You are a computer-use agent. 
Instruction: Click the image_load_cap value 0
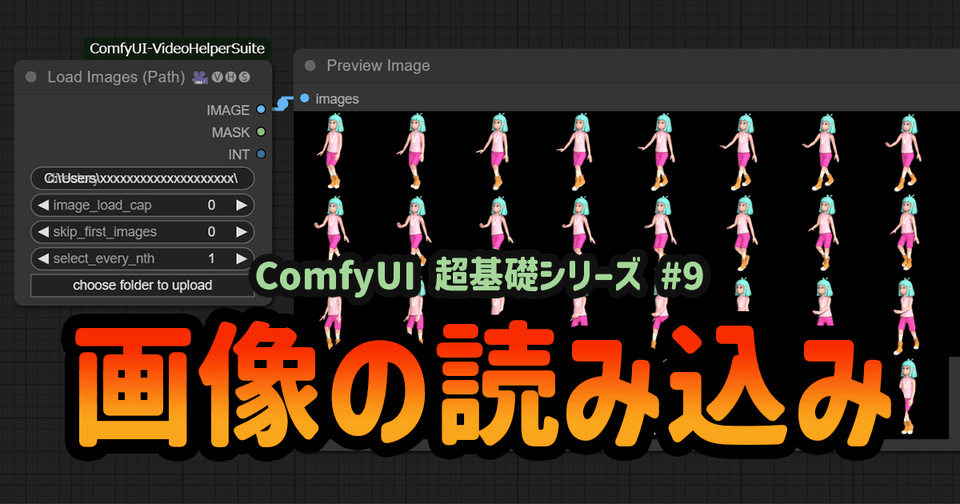[x=211, y=205]
